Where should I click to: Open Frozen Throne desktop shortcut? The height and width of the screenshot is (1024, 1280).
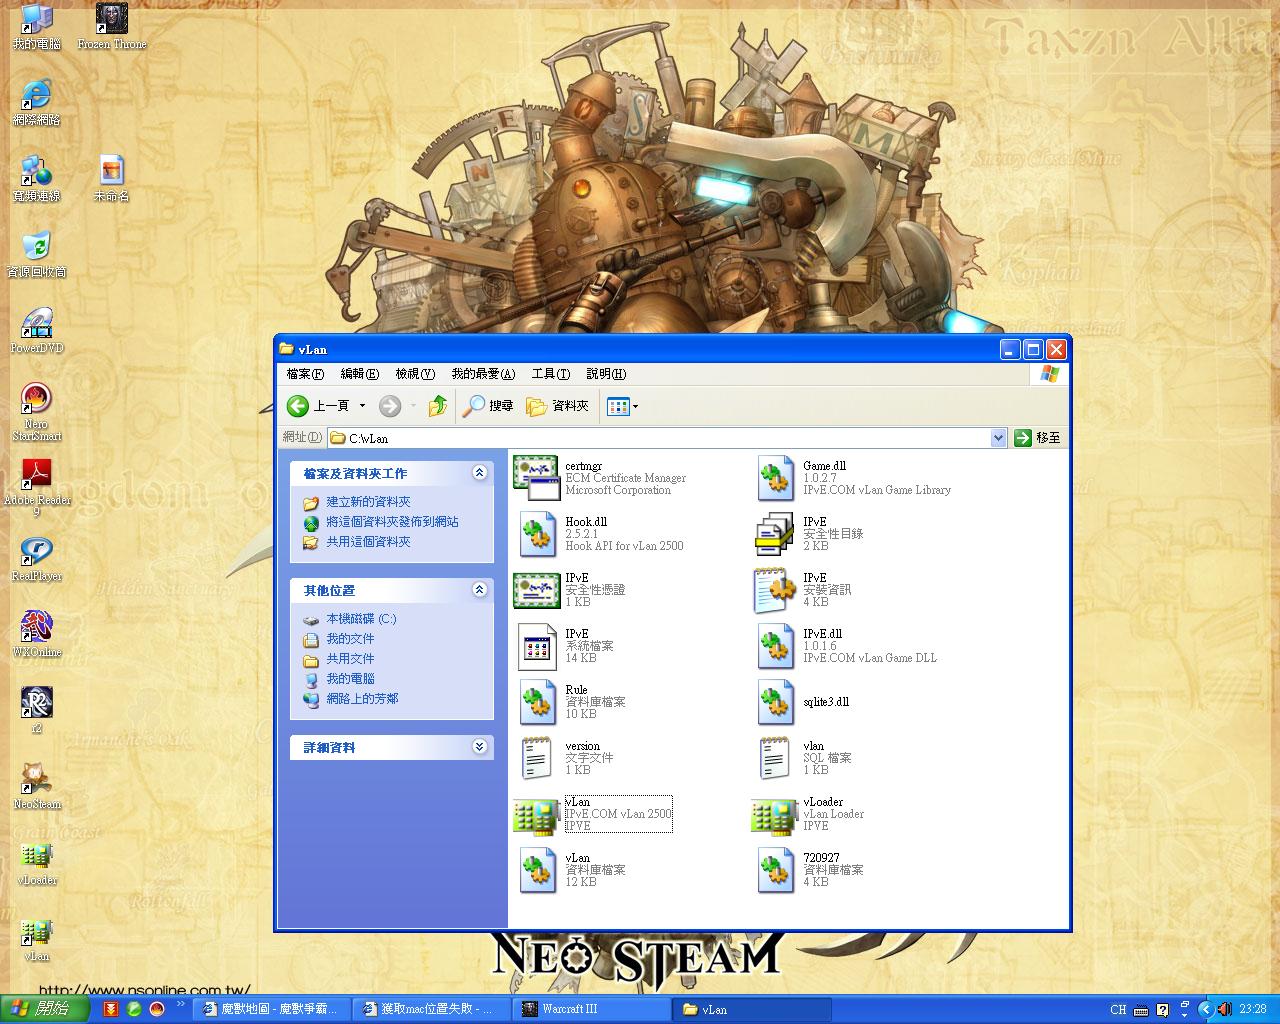[111, 20]
